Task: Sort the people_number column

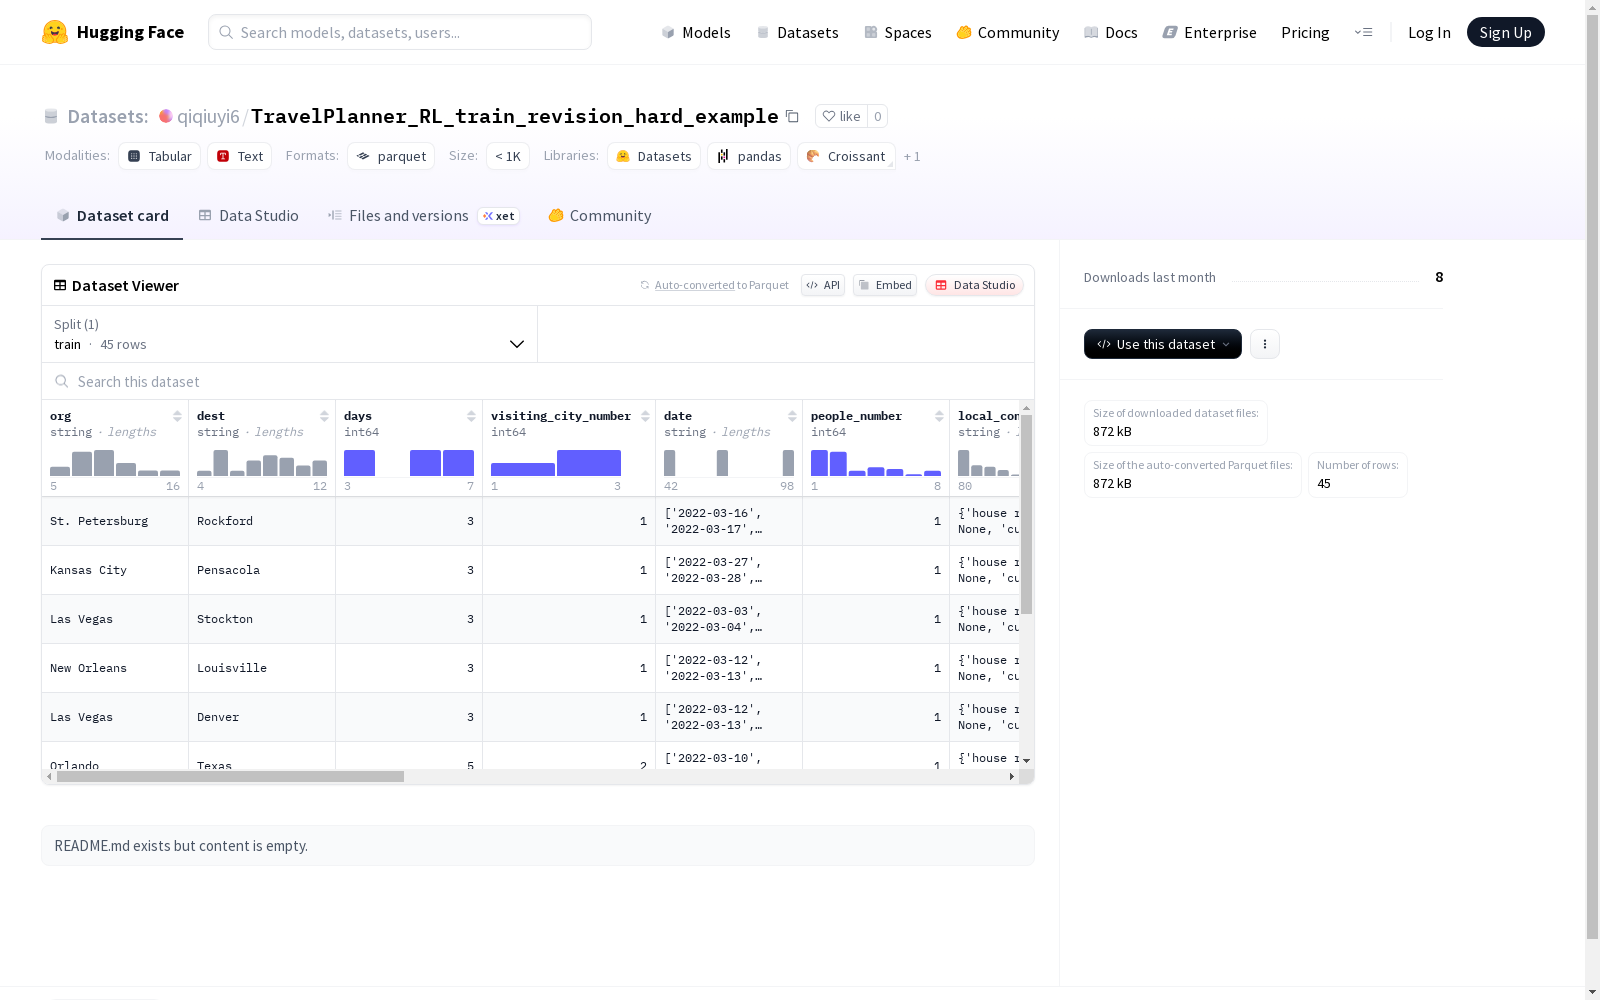Action: 939,416
